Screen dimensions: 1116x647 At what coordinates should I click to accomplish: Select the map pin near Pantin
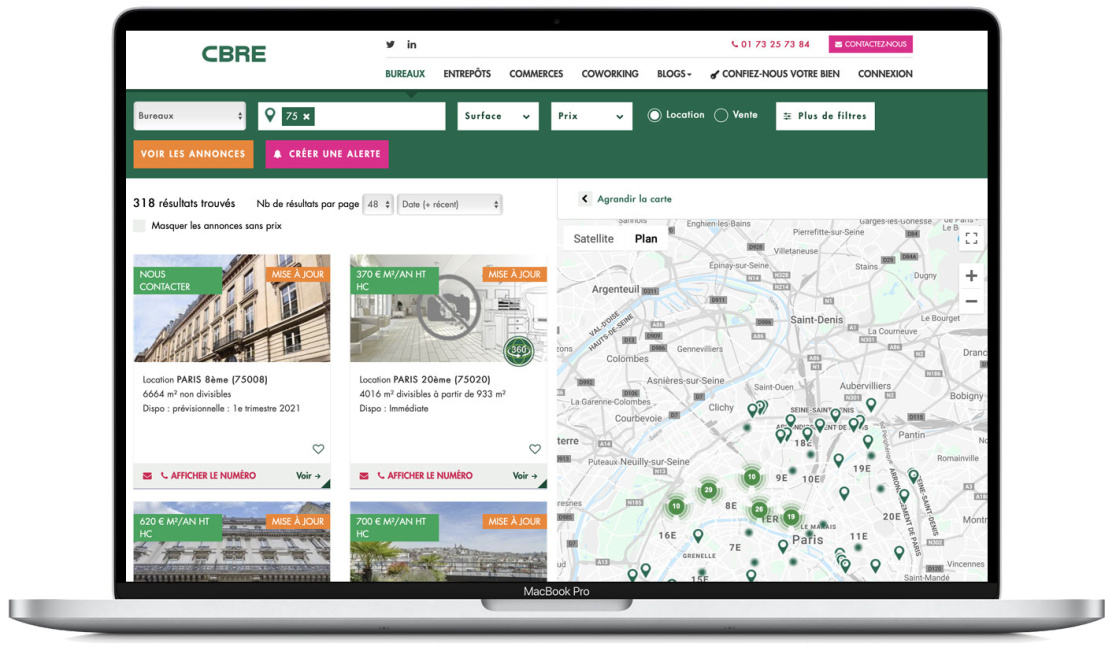pos(868,441)
